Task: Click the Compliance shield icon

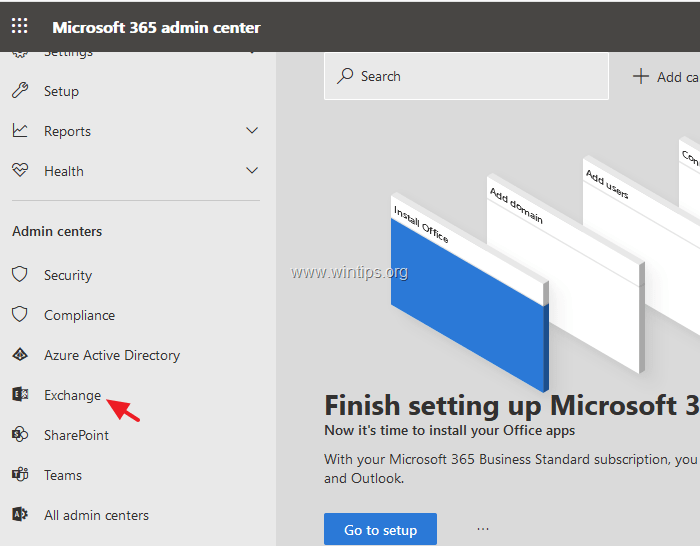Action: [20, 315]
